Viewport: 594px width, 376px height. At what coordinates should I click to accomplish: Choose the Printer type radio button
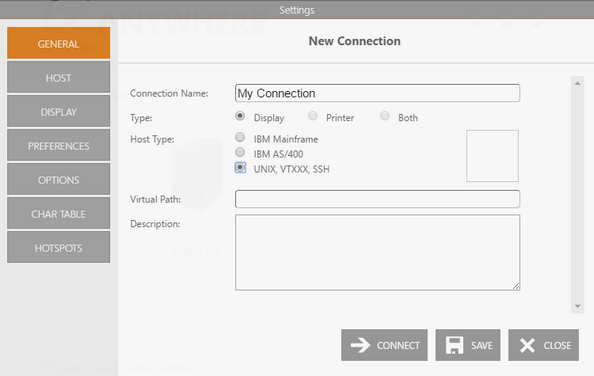coord(313,116)
